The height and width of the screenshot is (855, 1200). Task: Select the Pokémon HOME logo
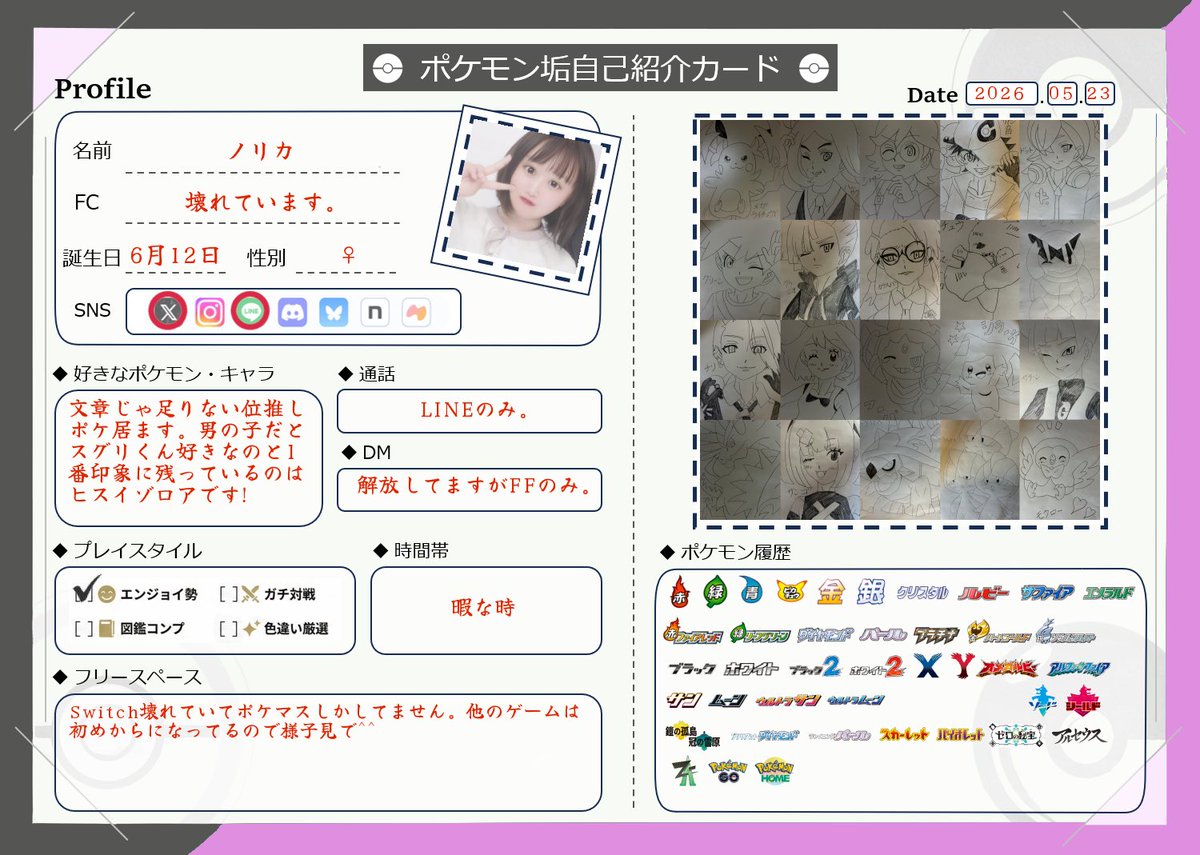point(774,770)
